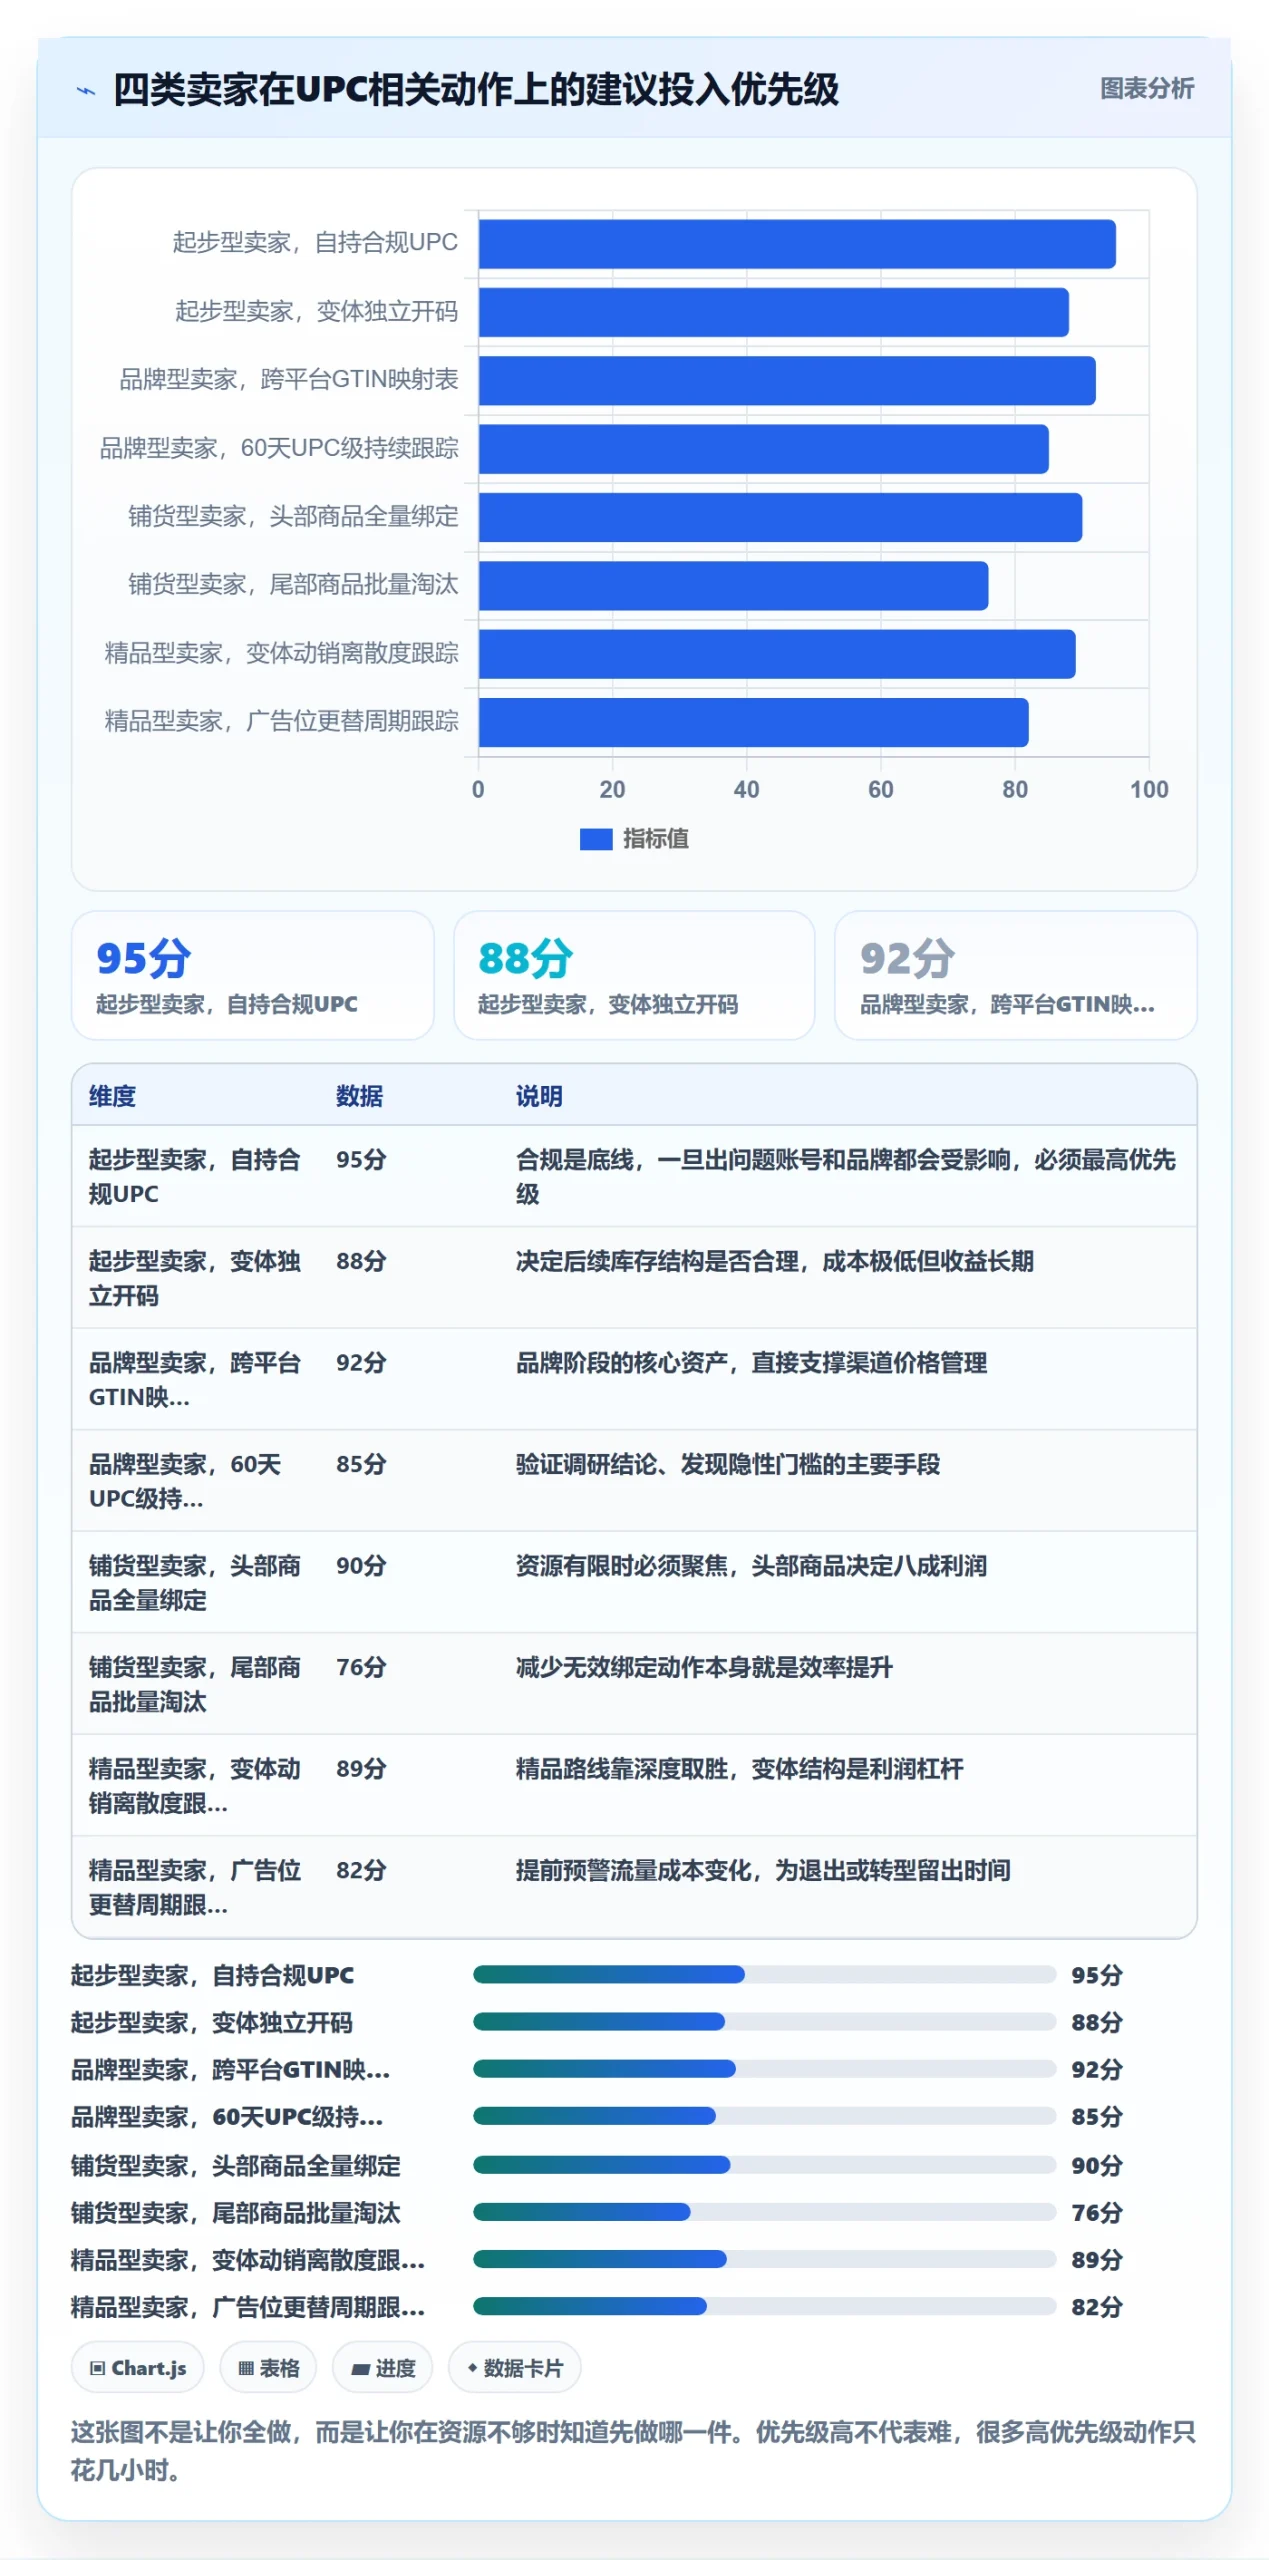The width and height of the screenshot is (1269, 2560).
Task: Click the title 四类卖家在UPC相关动作上的建议投入优先级
Action: 476,90
